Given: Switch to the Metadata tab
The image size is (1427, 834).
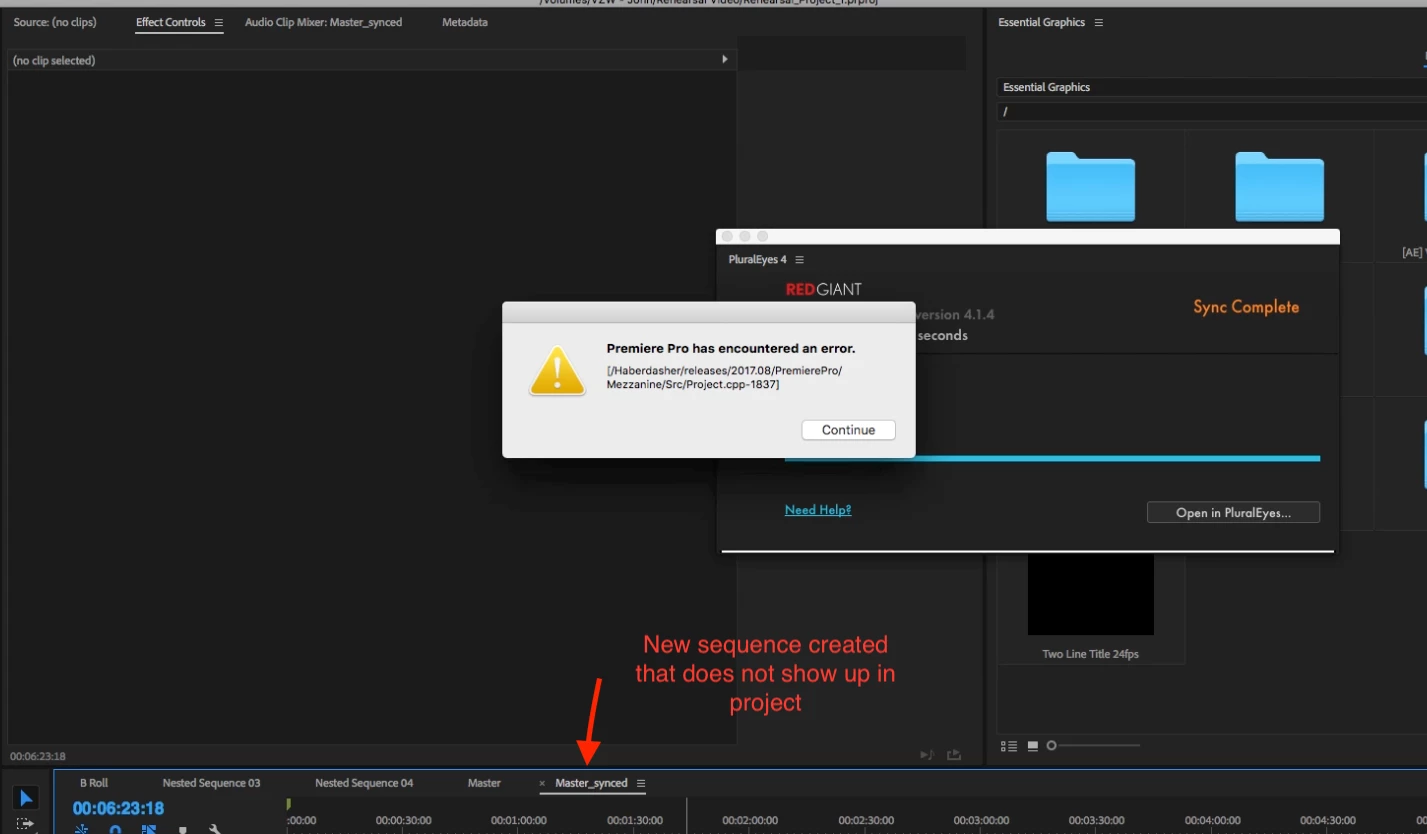Looking at the screenshot, I should (x=465, y=22).
